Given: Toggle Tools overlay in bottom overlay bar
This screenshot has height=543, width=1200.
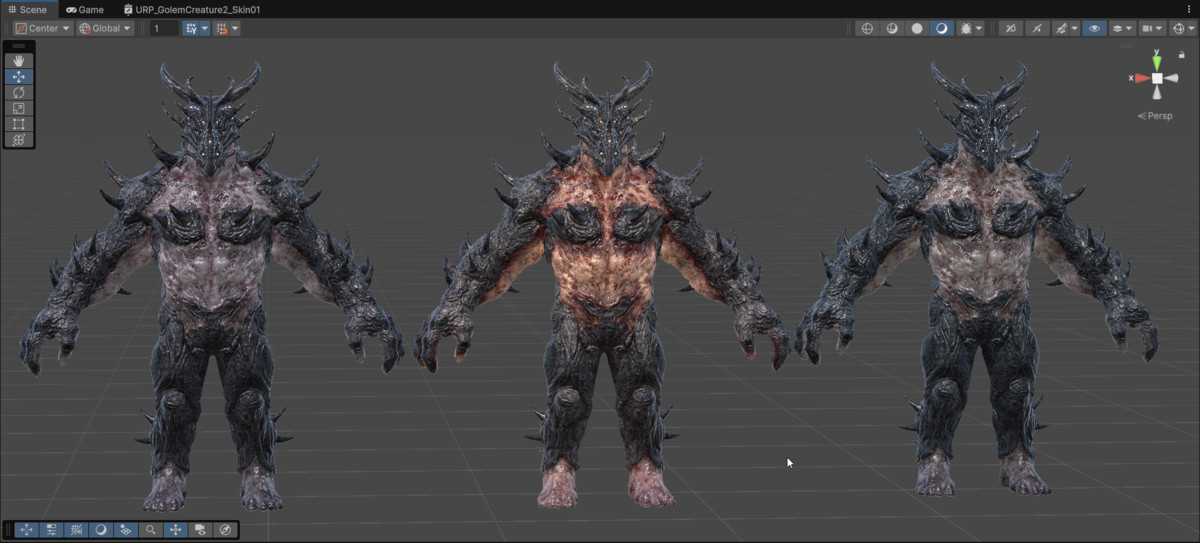Looking at the screenshot, I should click(26, 530).
